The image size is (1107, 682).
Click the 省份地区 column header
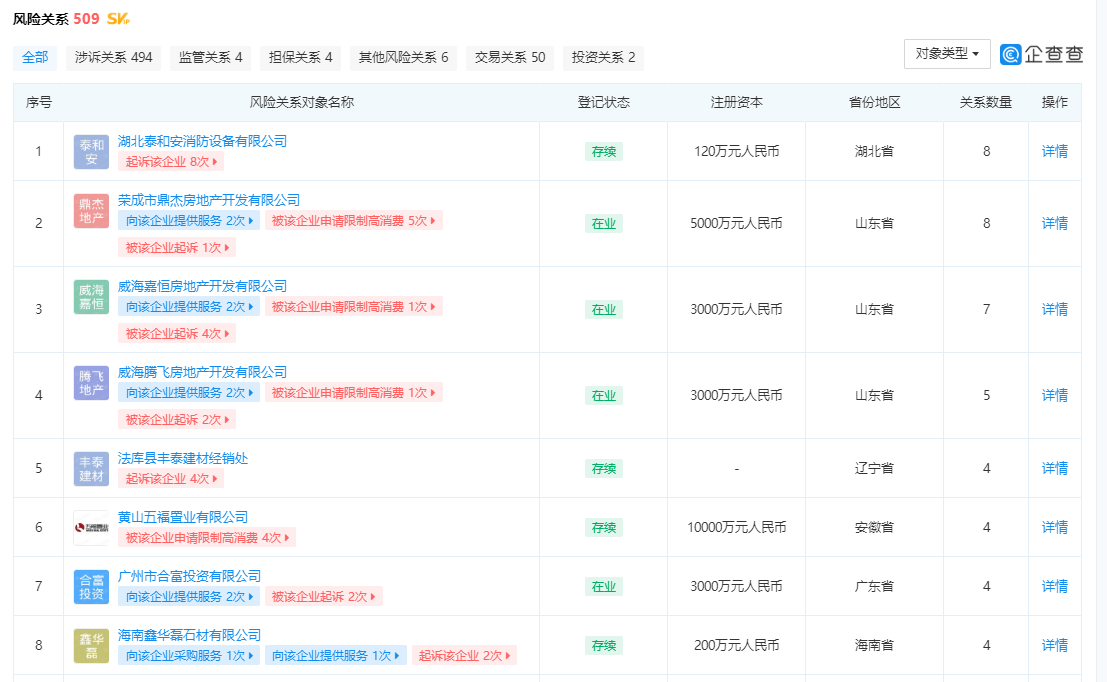click(874, 103)
